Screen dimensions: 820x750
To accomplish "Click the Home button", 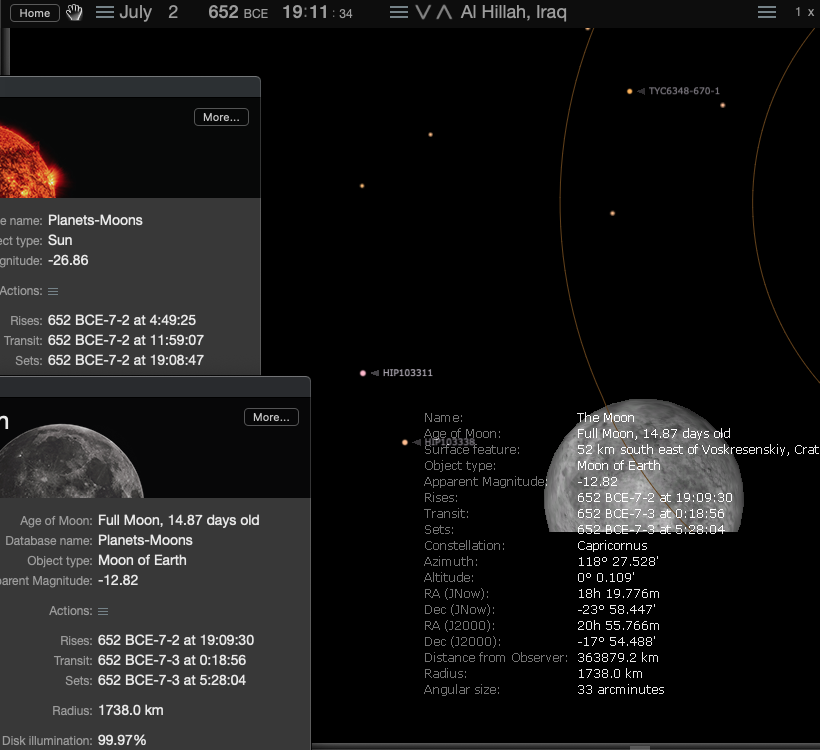I will point(35,13).
